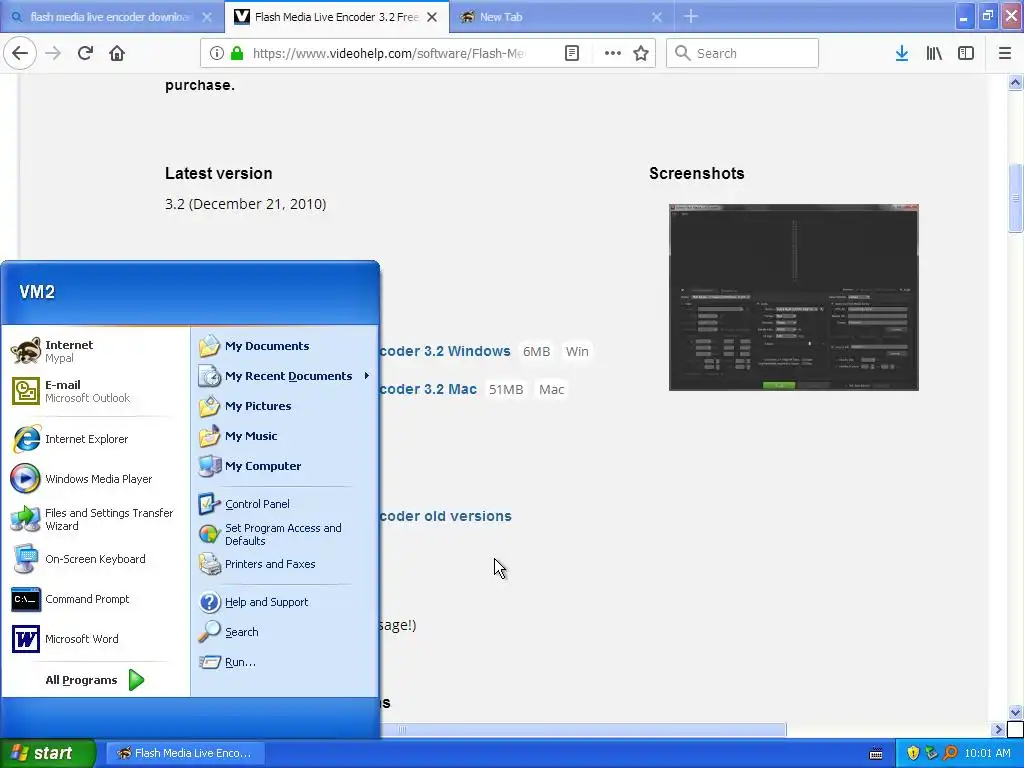This screenshot has width=1024, height=768.
Task: Expand My Recent Documents submenu
Action: point(285,376)
